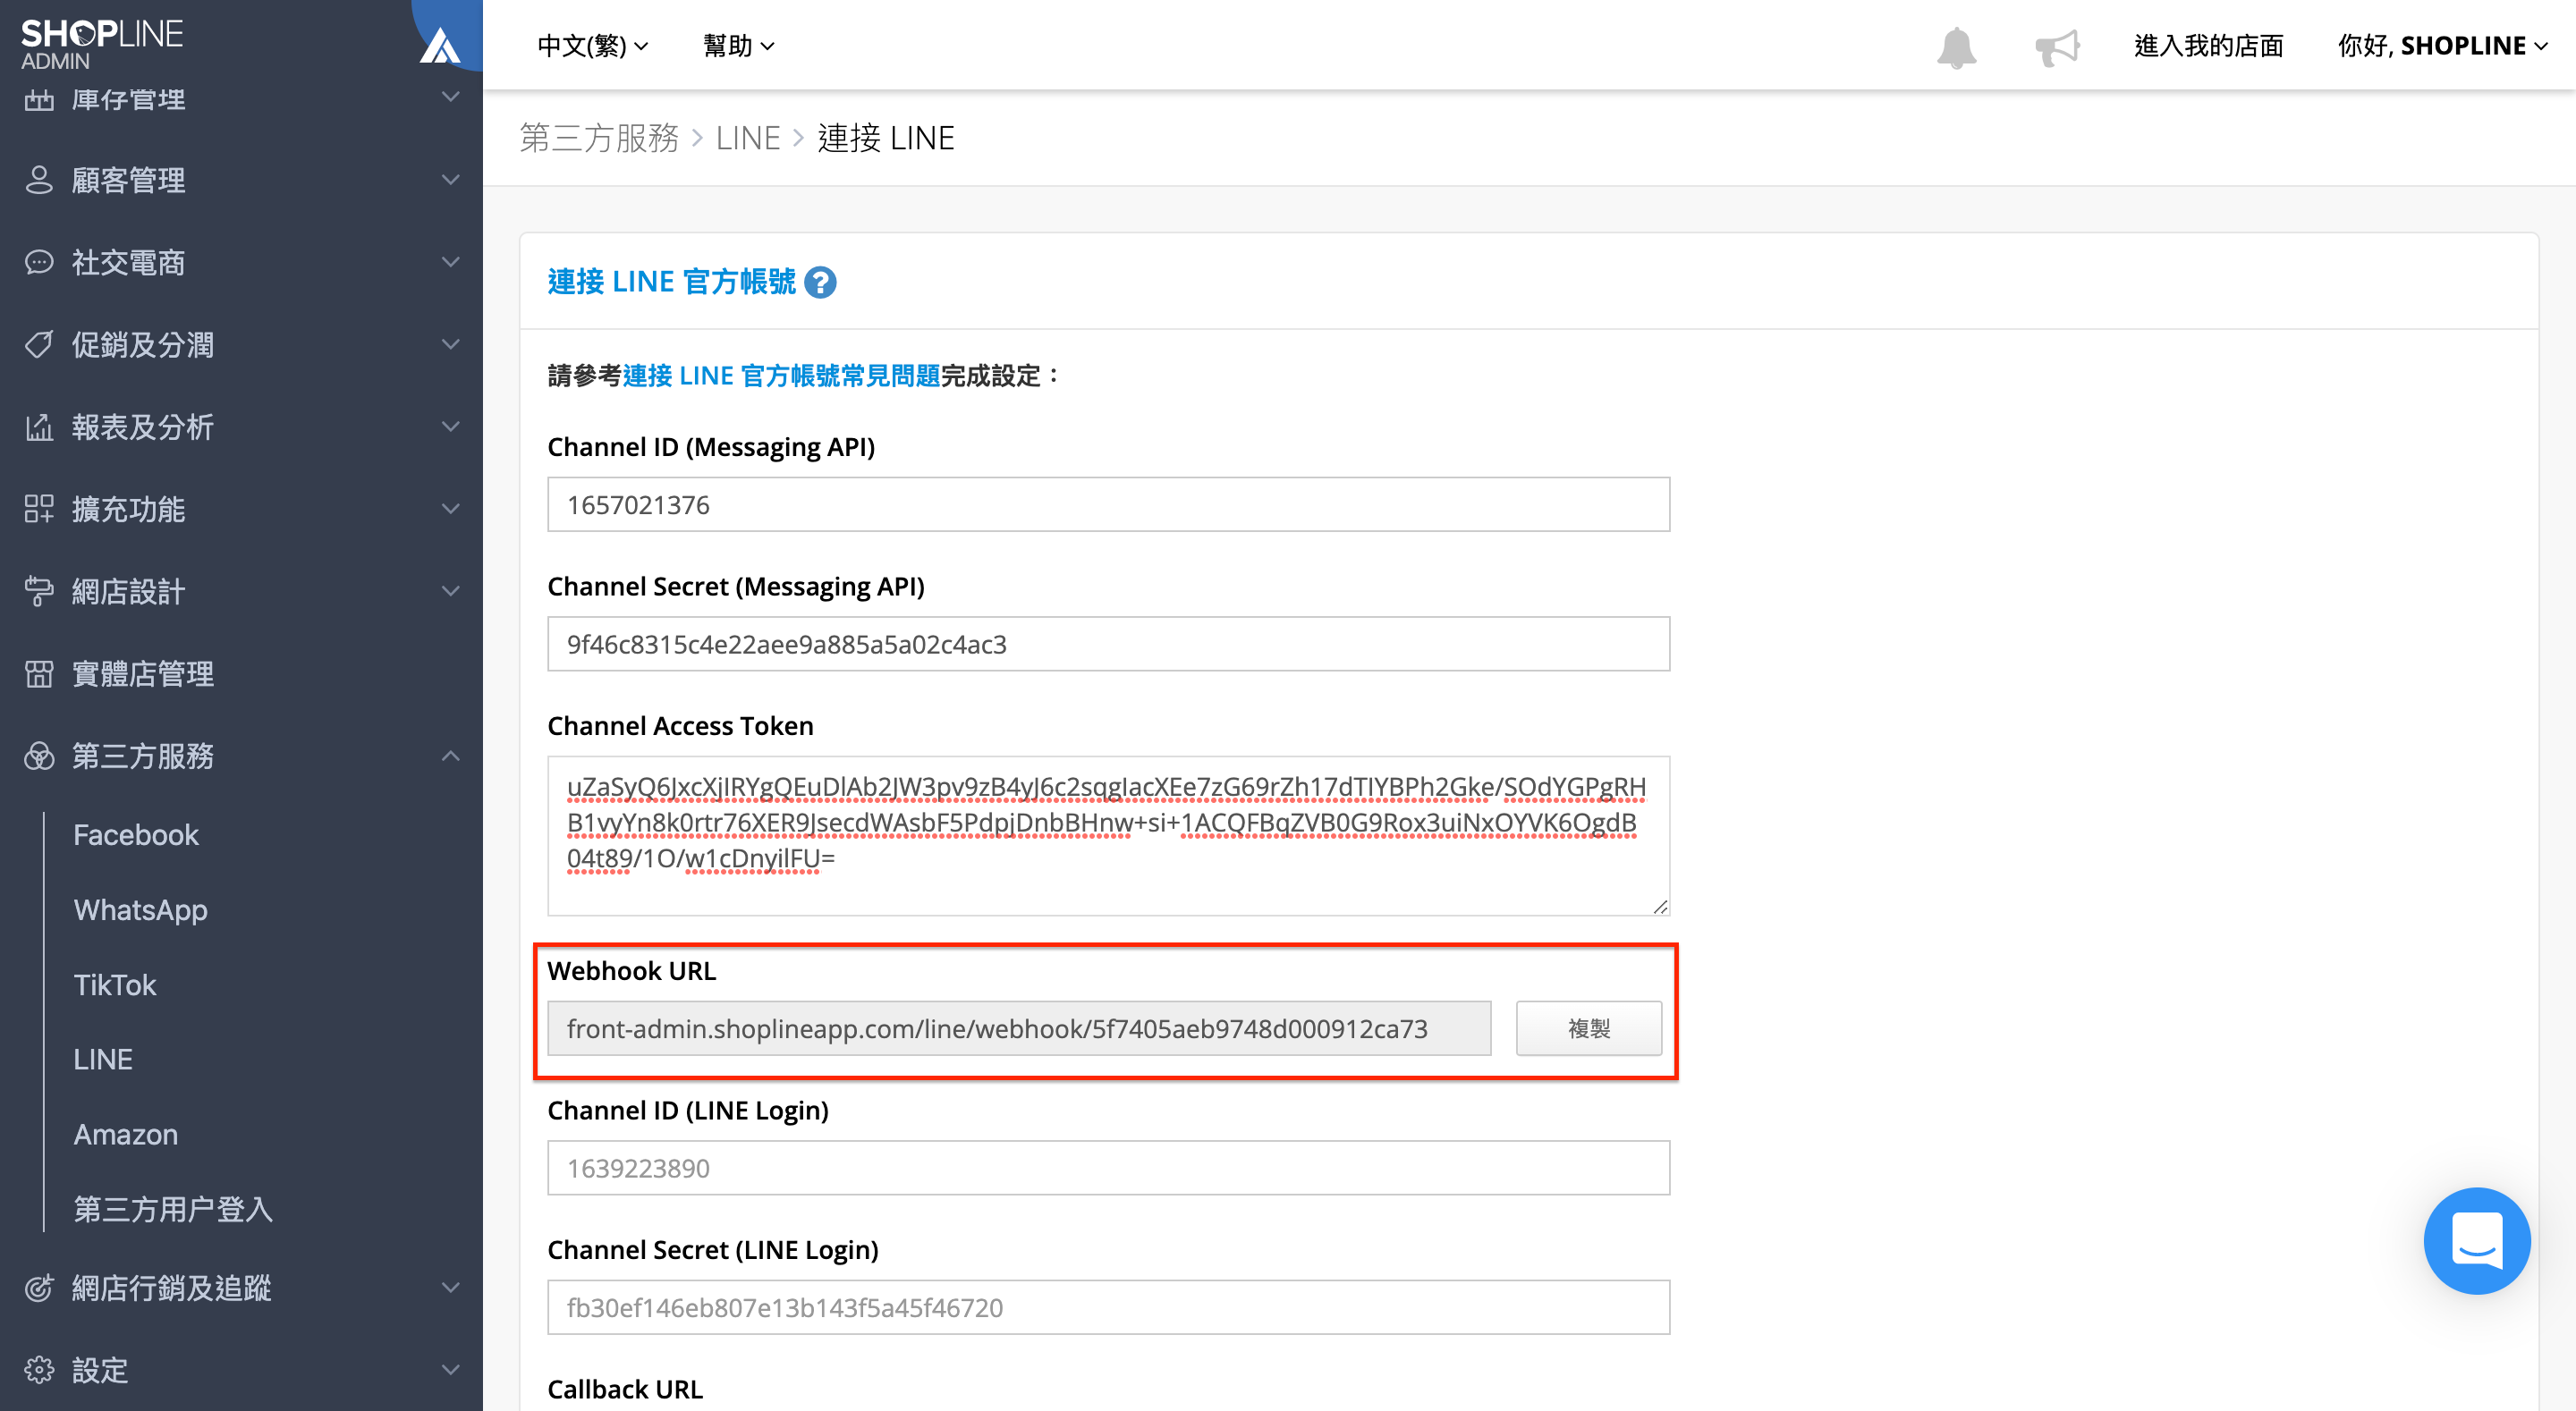Open WhatsApp in third-party services
Screen dimensions: 2576x1411
[x=141, y=910]
